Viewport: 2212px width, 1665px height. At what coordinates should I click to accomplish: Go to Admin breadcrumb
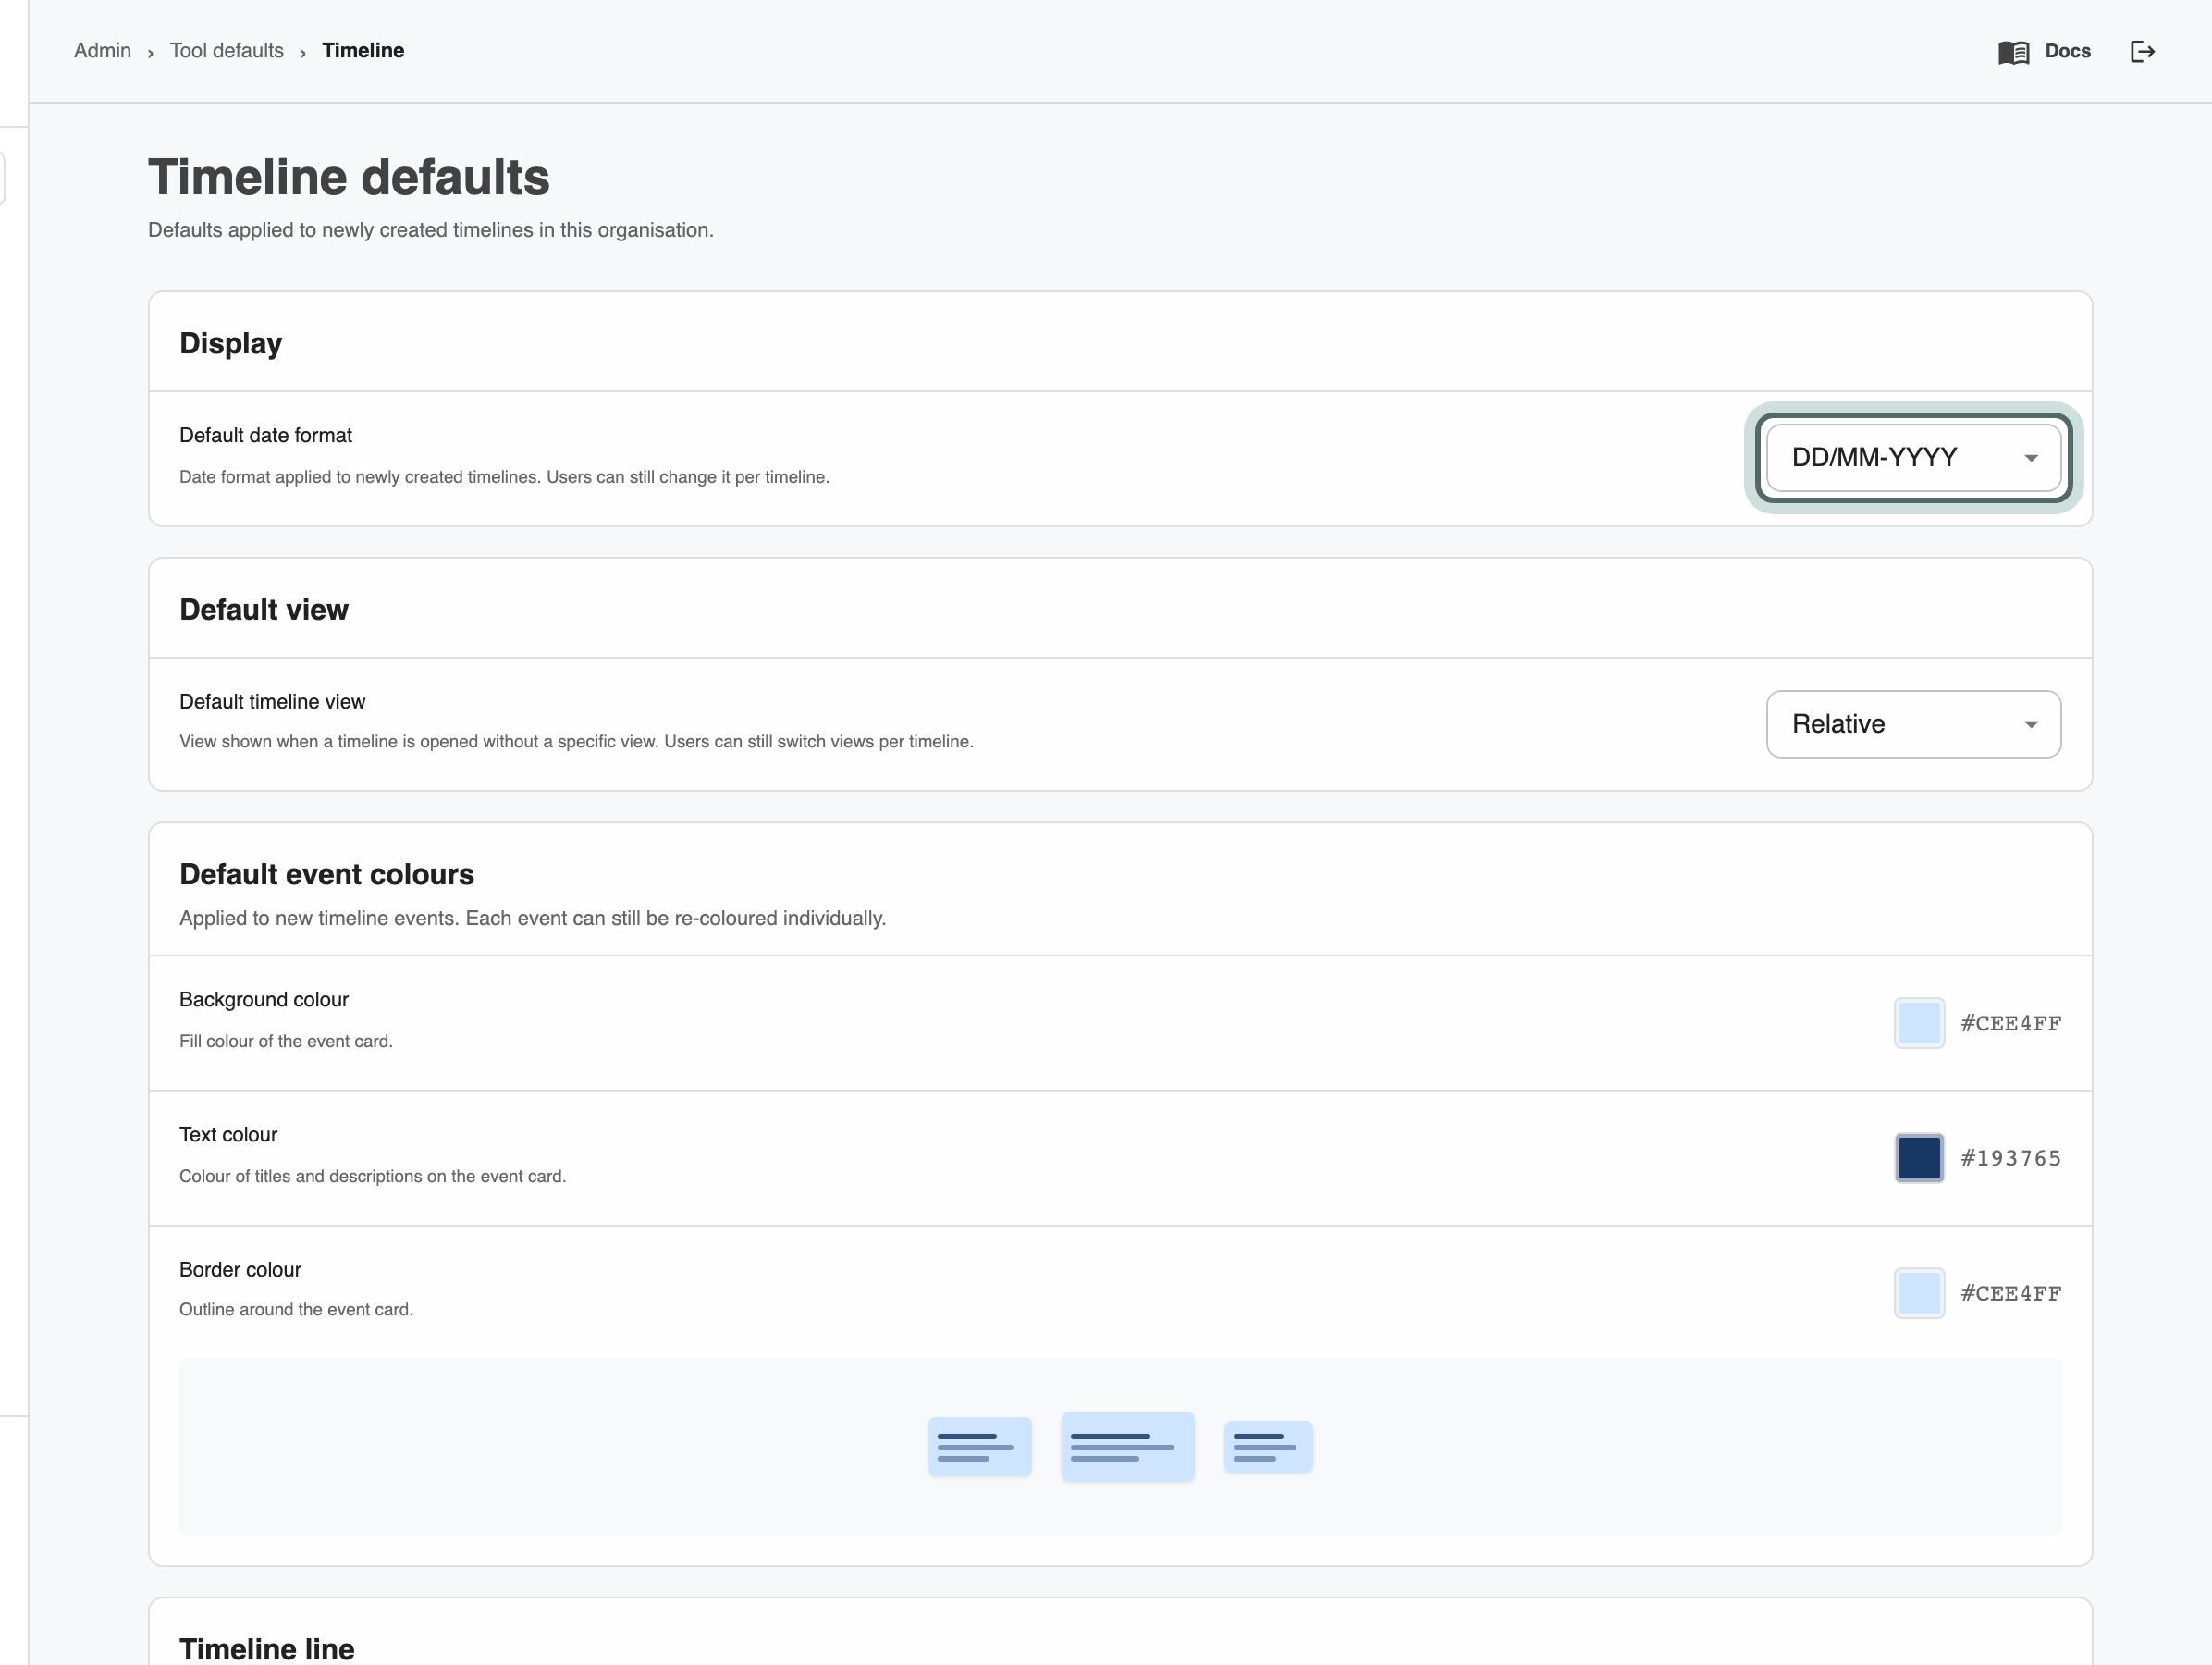[102, 50]
